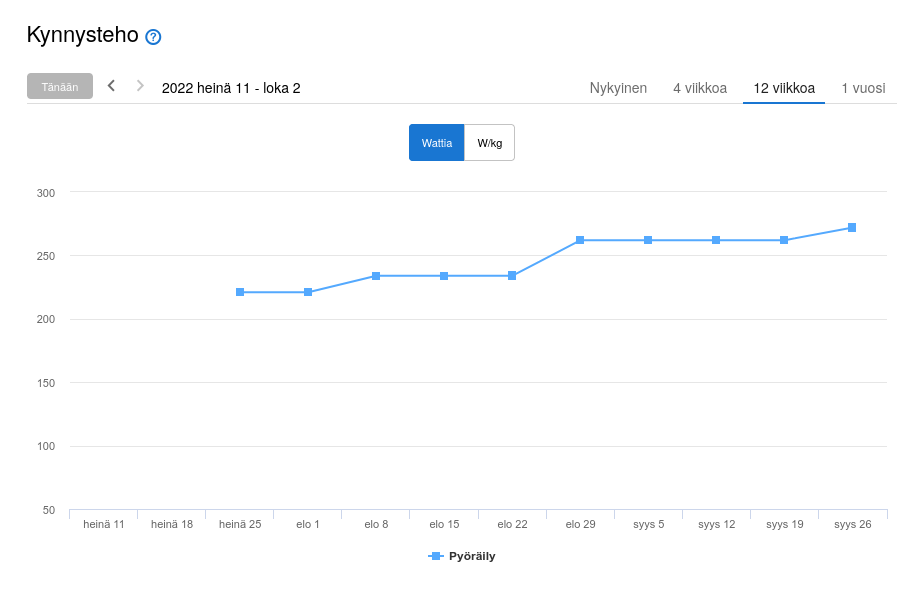Screen dimensions: 904x591
Task: Open the 1 vuosi tab
Action: pos(863,88)
